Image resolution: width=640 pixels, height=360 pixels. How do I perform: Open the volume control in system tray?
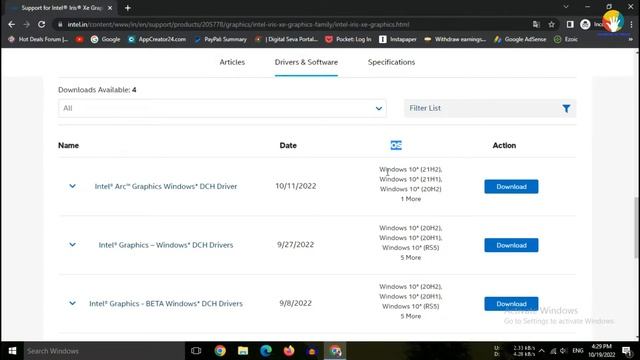click(x=564, y=351)
